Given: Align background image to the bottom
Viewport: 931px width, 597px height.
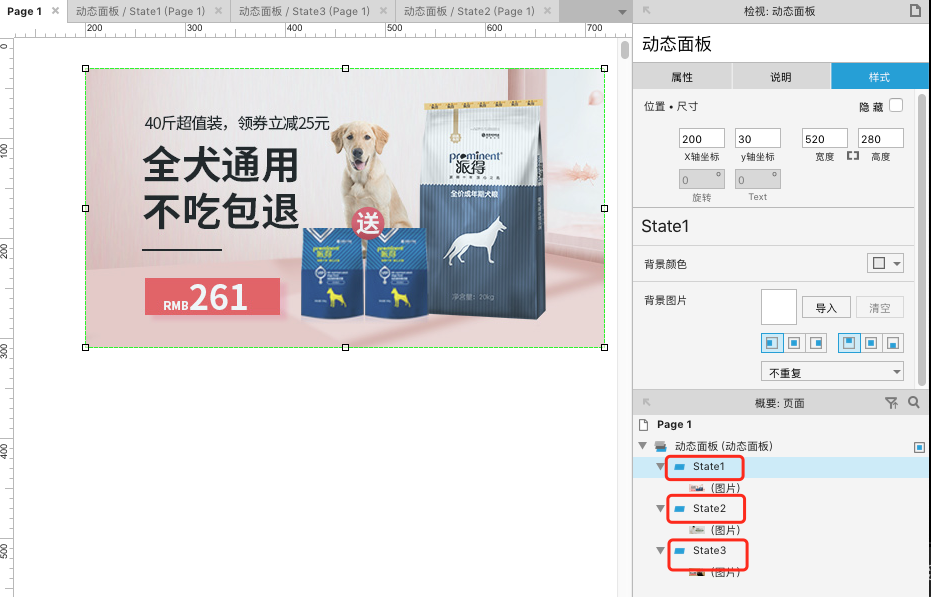Looking at the screenshot, I should (x=893, y=343).
